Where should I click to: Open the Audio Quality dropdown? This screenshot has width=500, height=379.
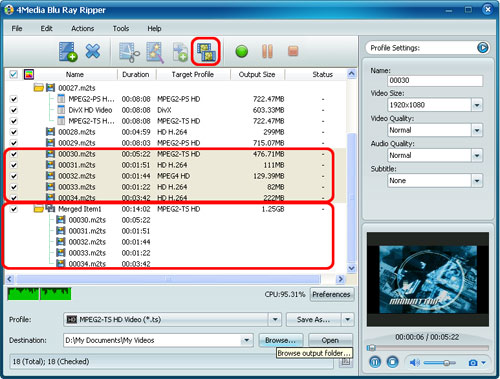pyautogui.click(x=477, y=155)
